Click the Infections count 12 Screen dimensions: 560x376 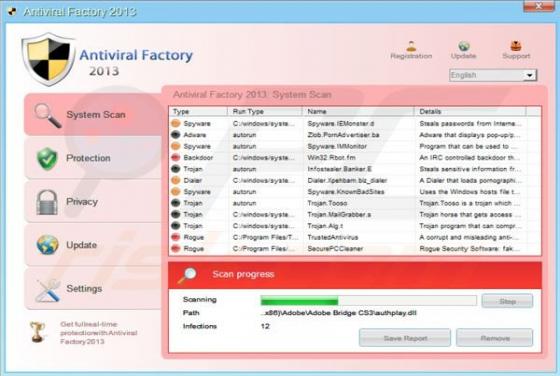pos(265,326)
